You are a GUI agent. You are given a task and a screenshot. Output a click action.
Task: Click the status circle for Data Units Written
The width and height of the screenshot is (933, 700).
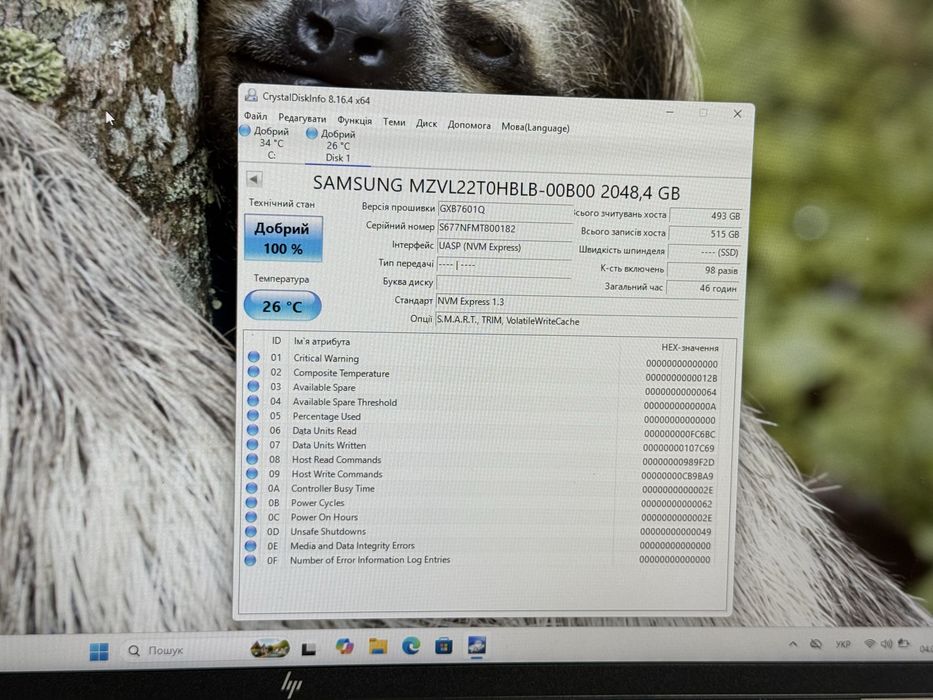[252, 445]
